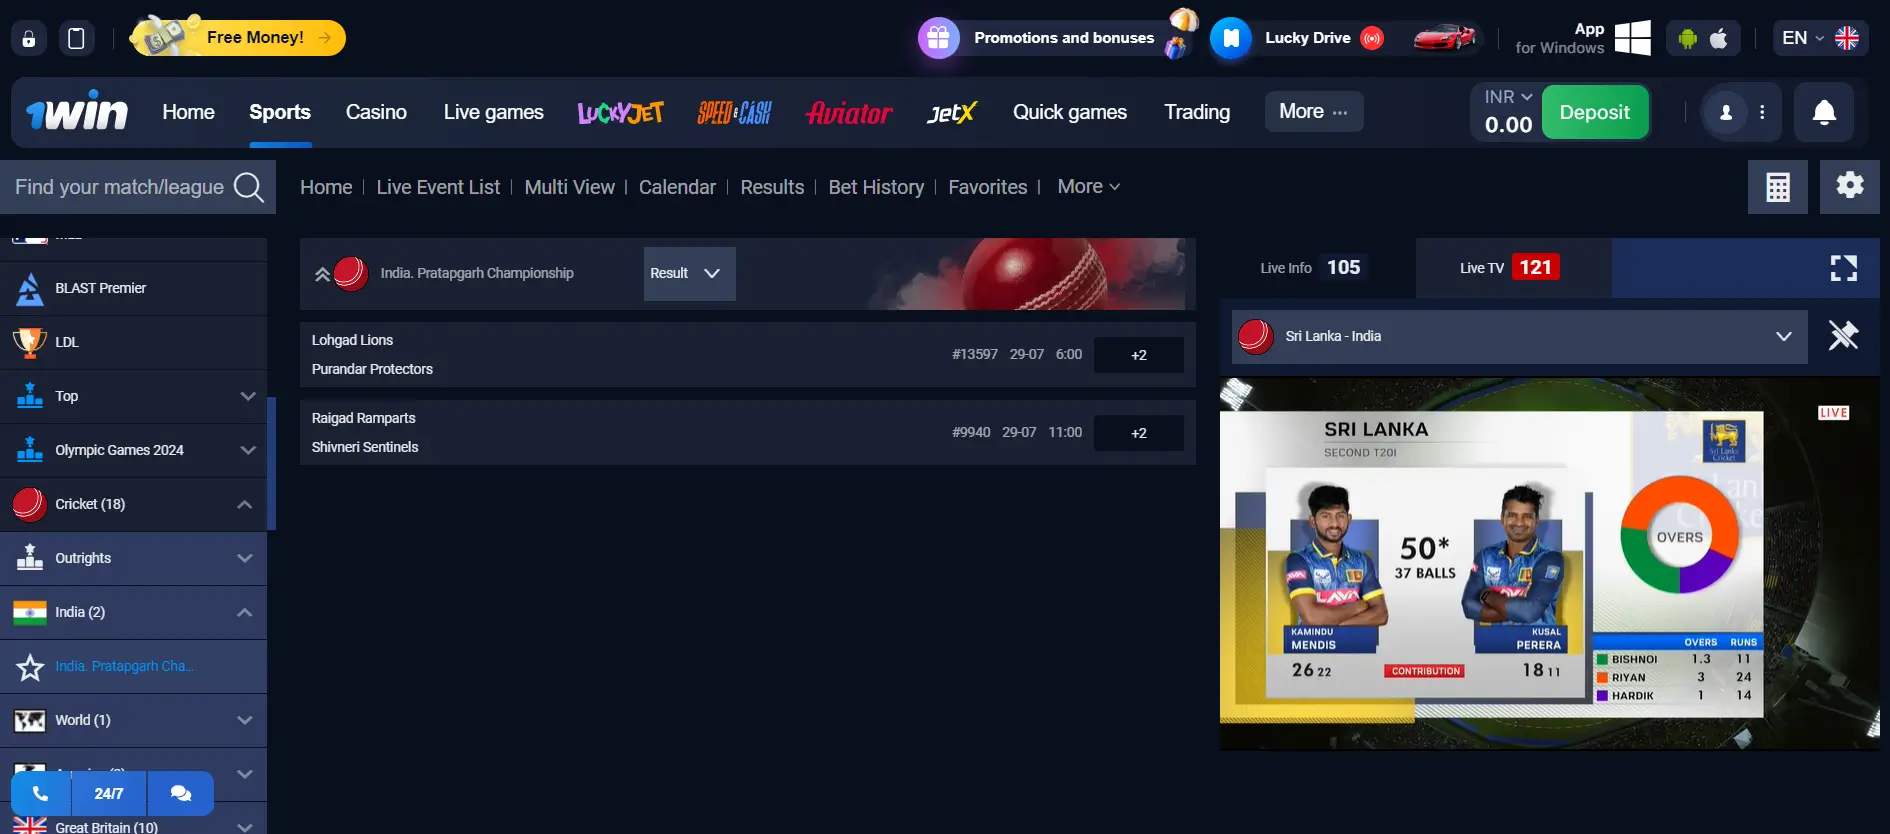
Task: Click the green Deposit button
Action: (x=1594, y=112)
